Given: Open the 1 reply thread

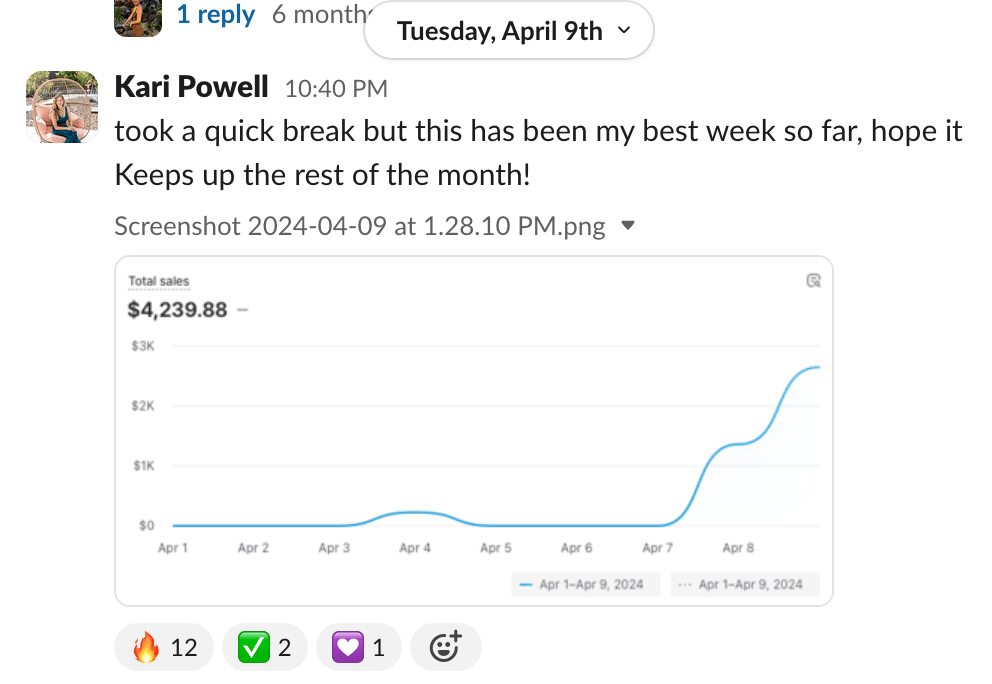Looking at the screenshot, I should (x=215, y=15).
